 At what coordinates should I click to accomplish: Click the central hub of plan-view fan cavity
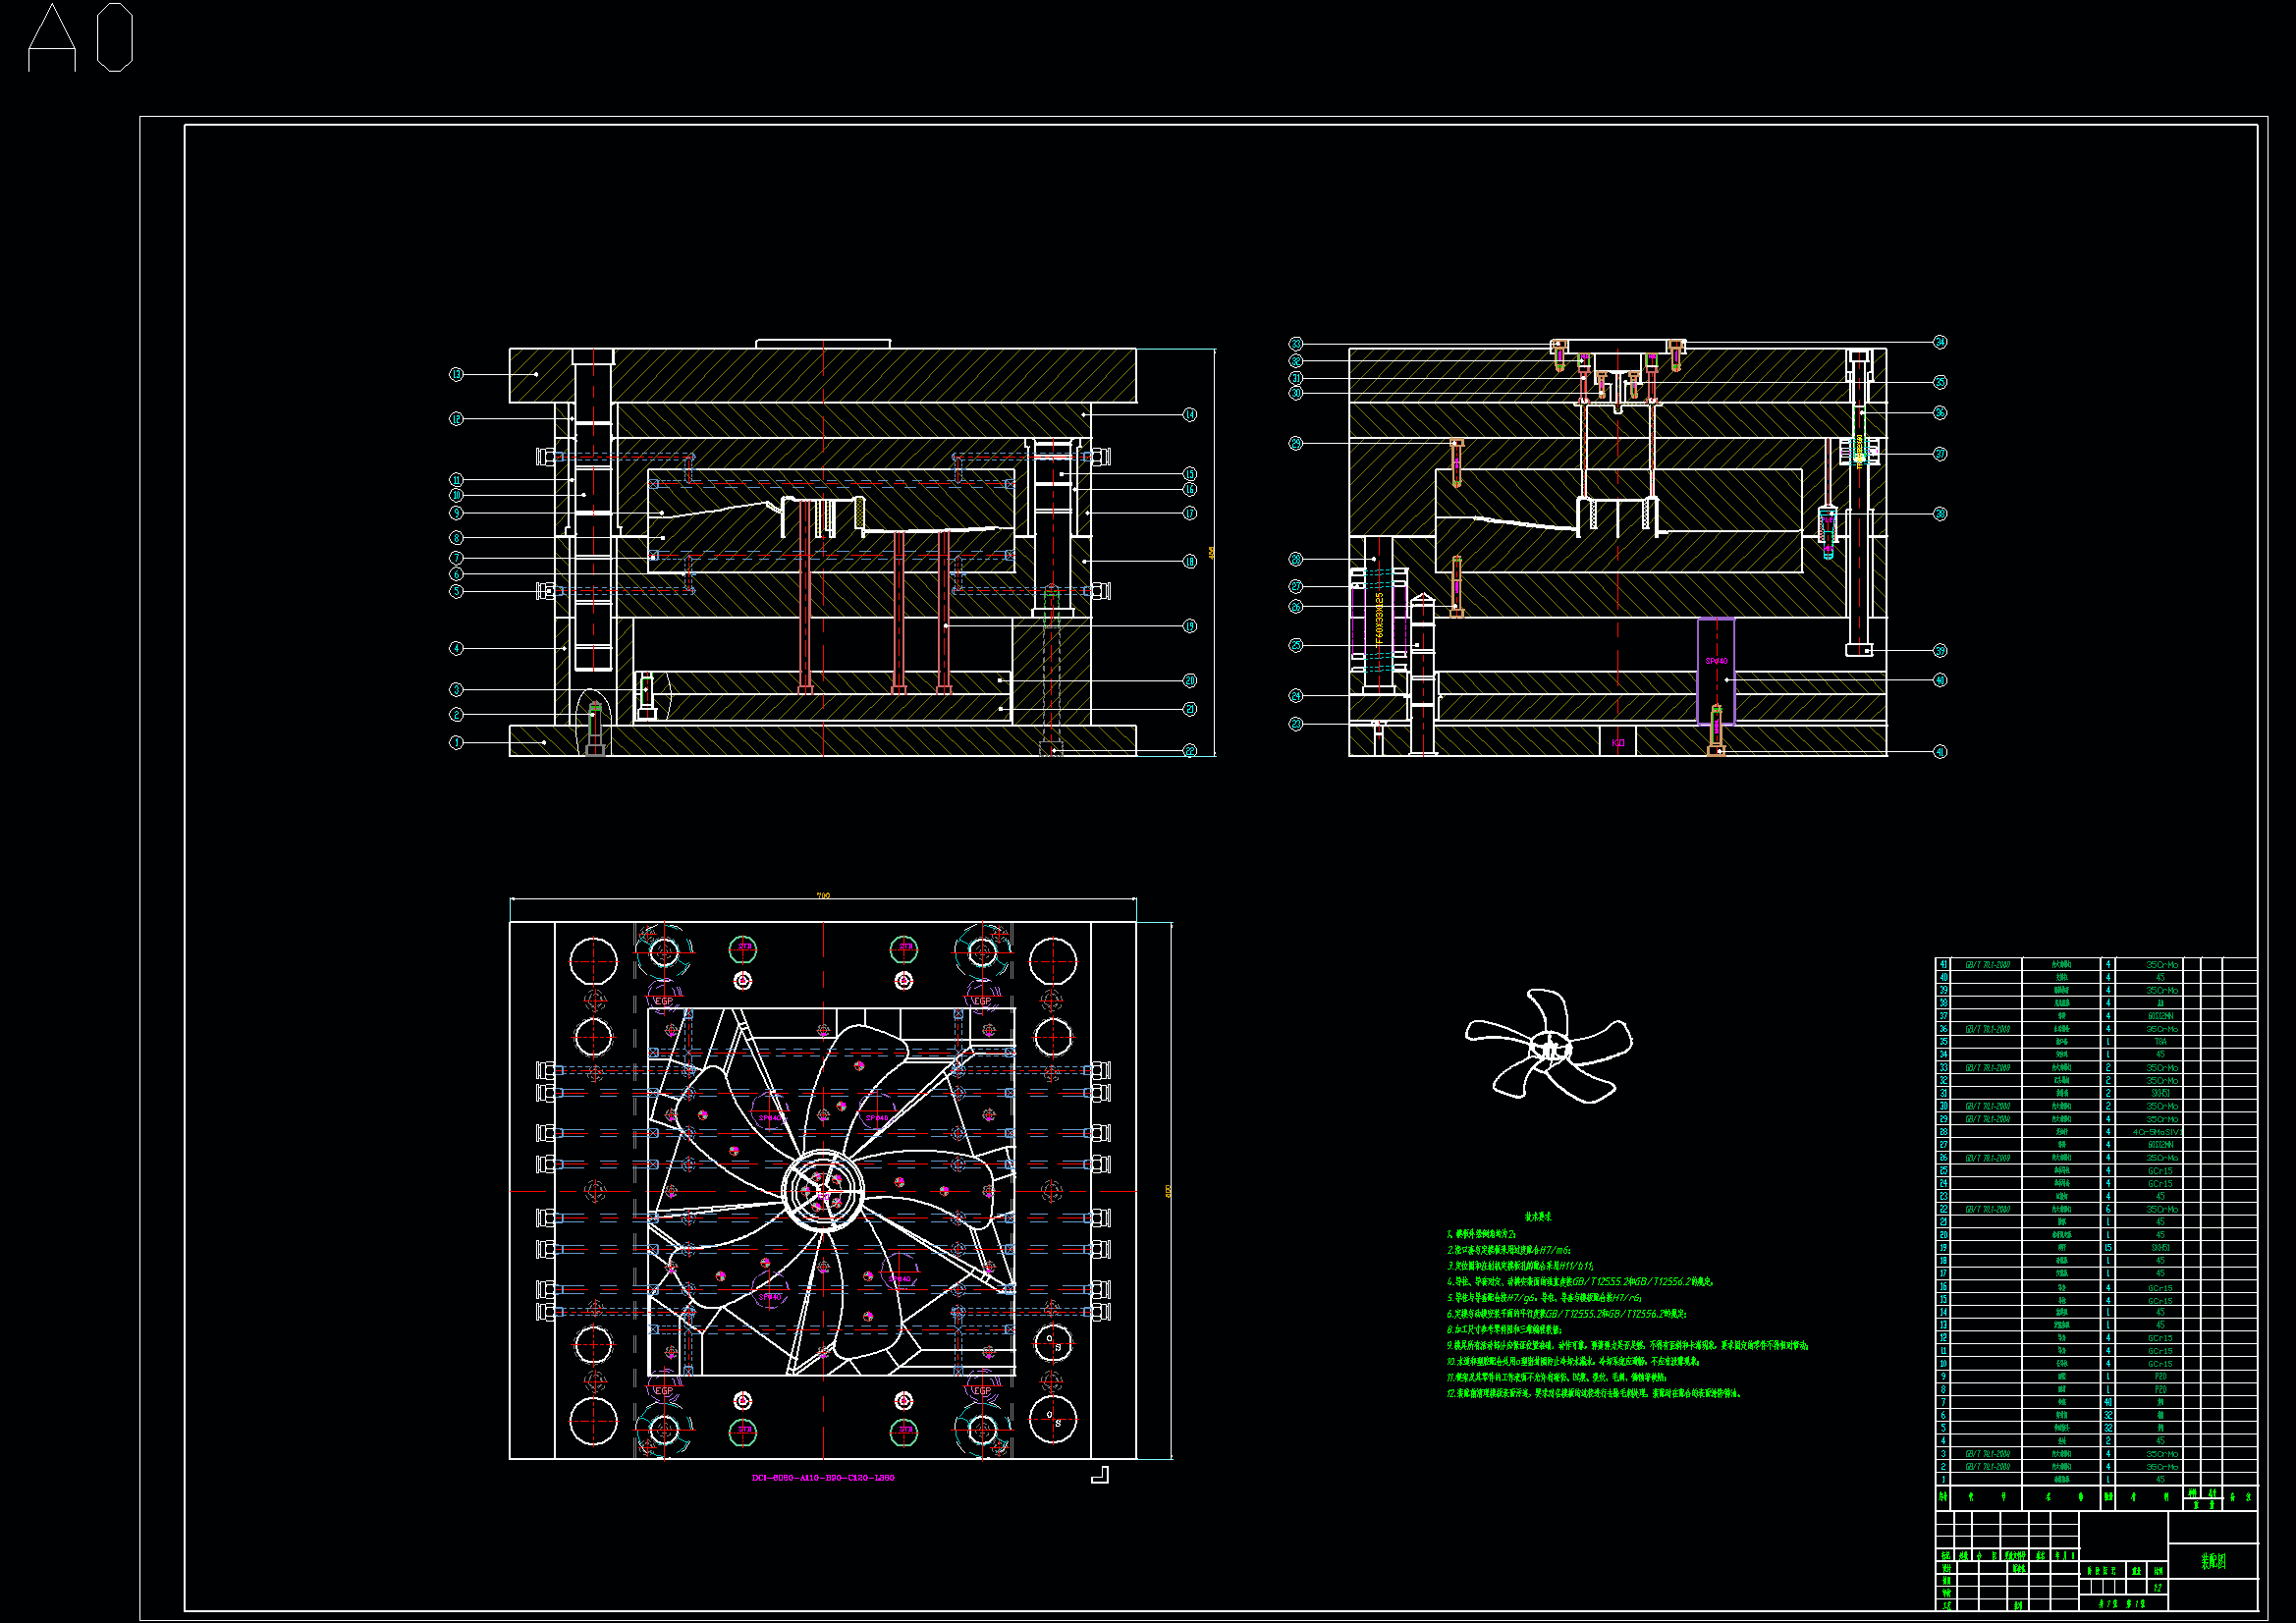[x=822, y=1190]
